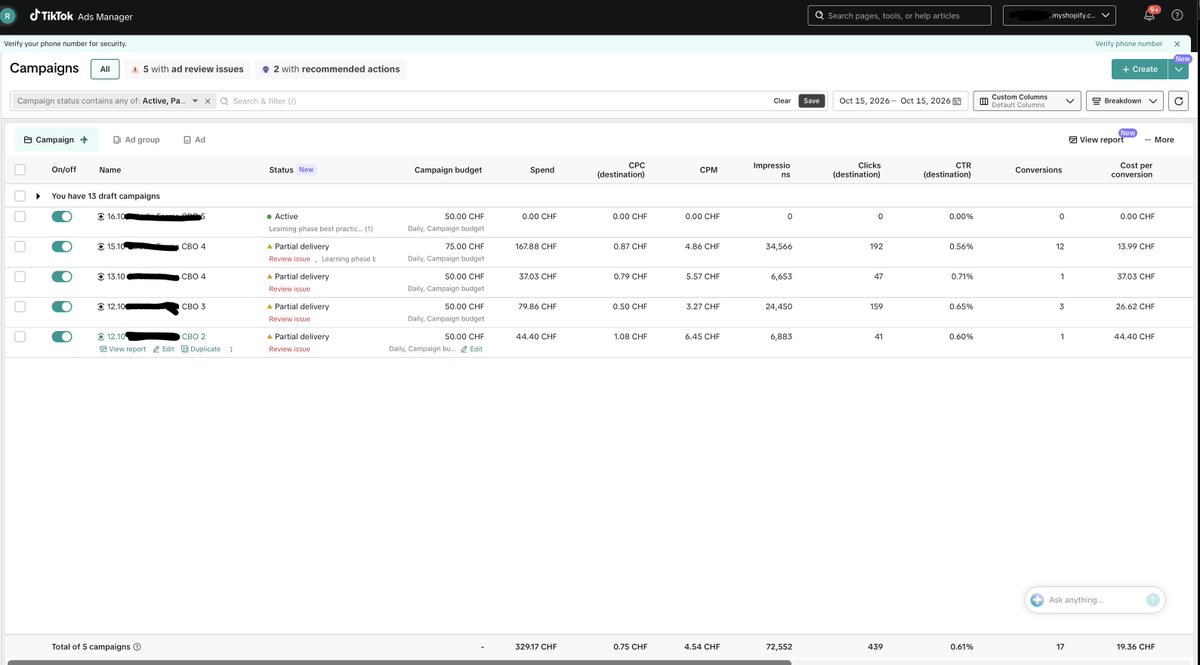This screenshot has width=1200, height=665.
Task: Click the green R account avatar
Action: pyautogui.click(x=10, y=16)
